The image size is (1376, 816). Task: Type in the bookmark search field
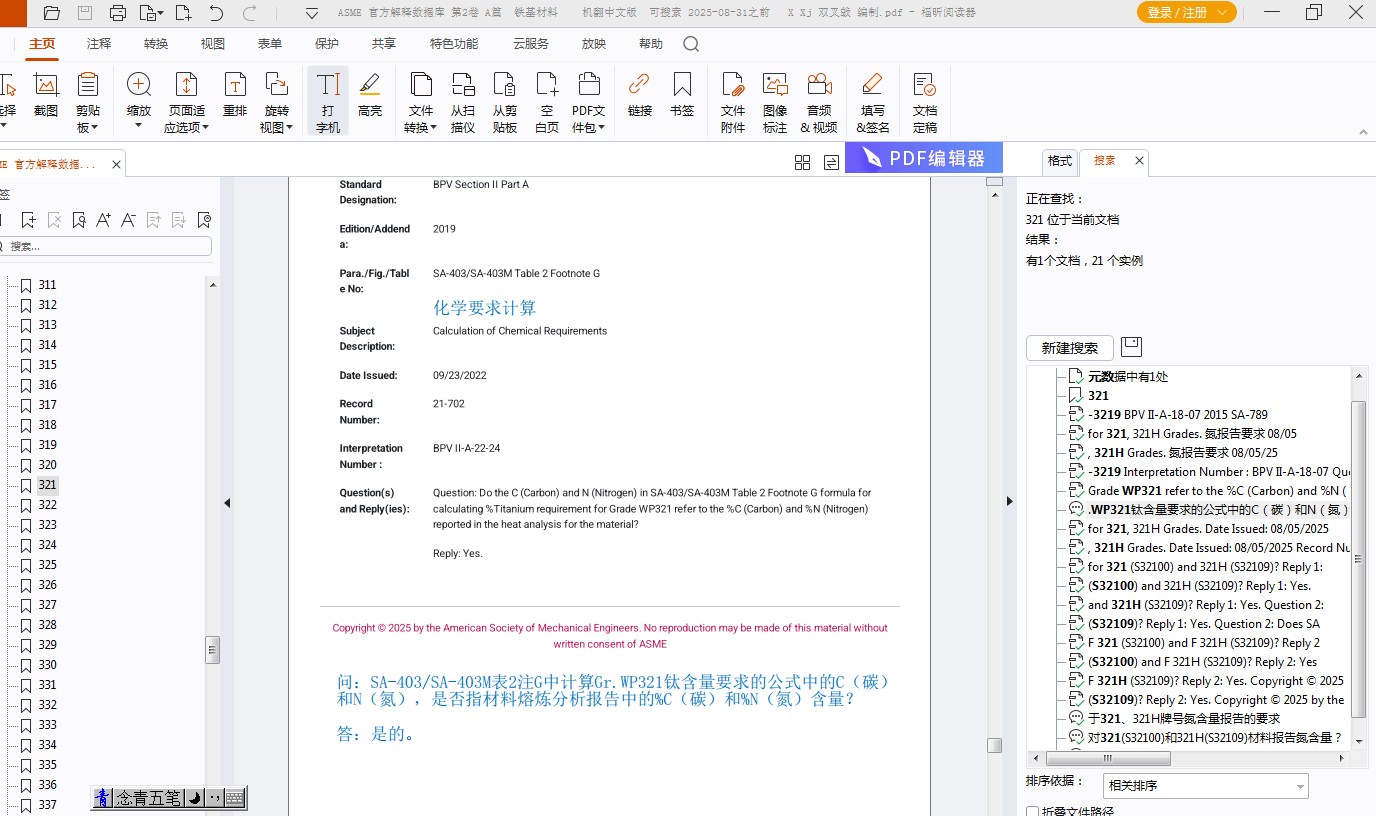click(x=108, y=246)
